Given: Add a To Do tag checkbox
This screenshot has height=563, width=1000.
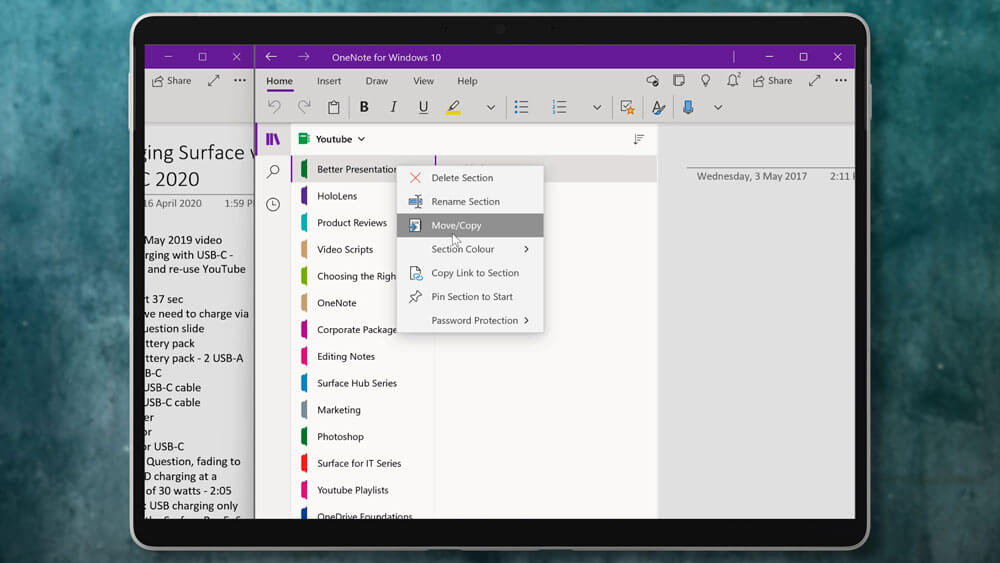Looking at the screenshot, I should [x=627, y=107].
